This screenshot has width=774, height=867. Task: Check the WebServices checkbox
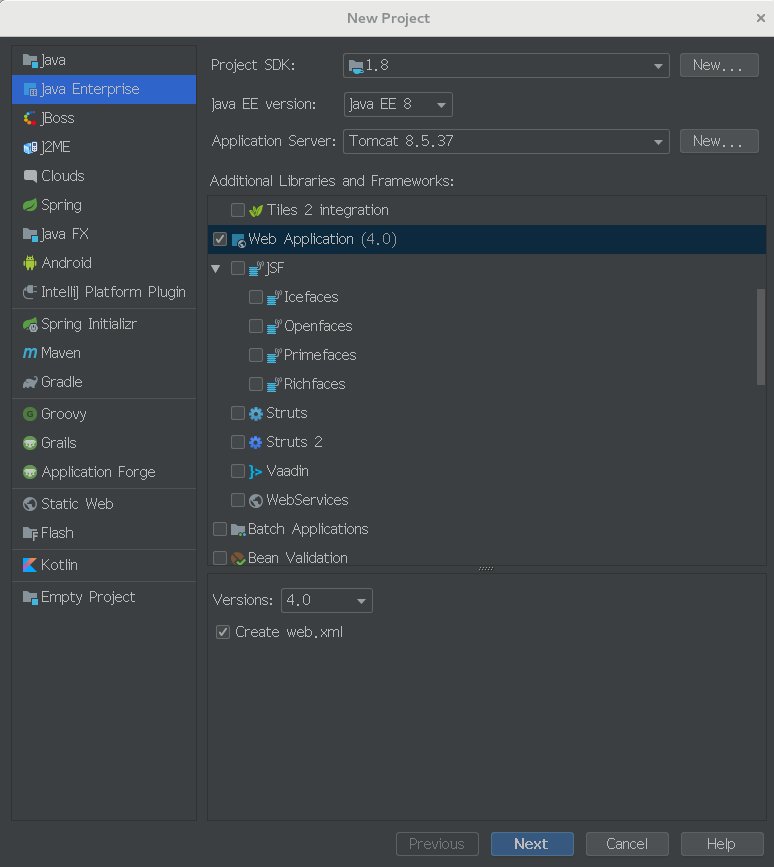[x=238, y=500]
